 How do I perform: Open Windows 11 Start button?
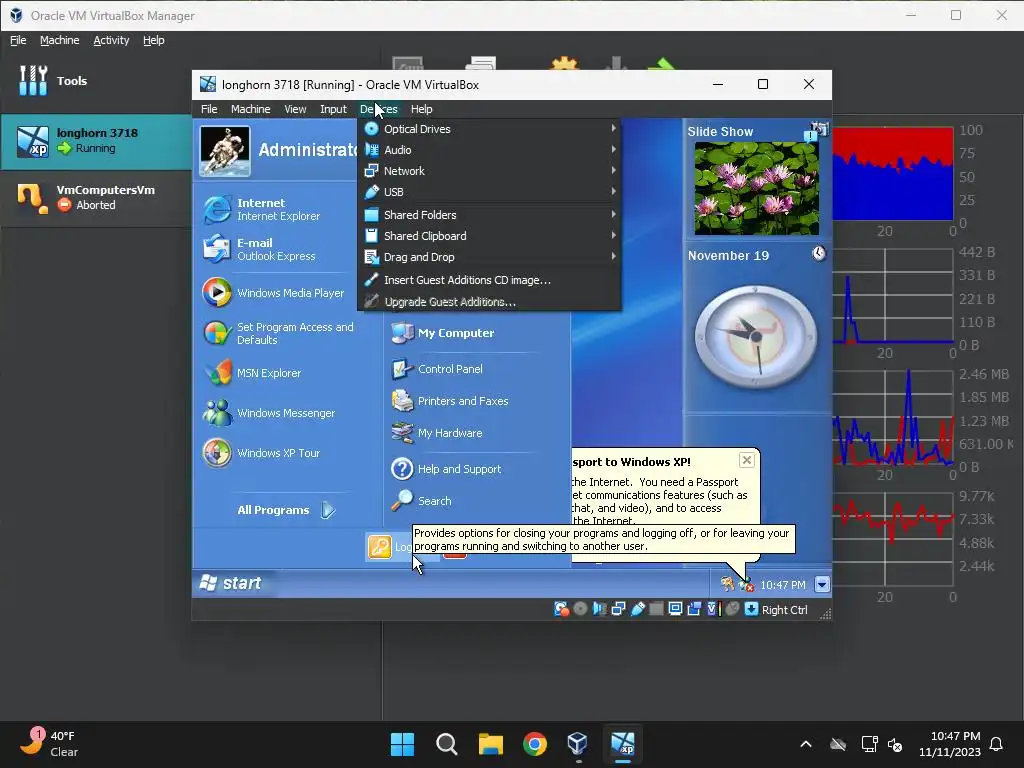coord(402,744)
